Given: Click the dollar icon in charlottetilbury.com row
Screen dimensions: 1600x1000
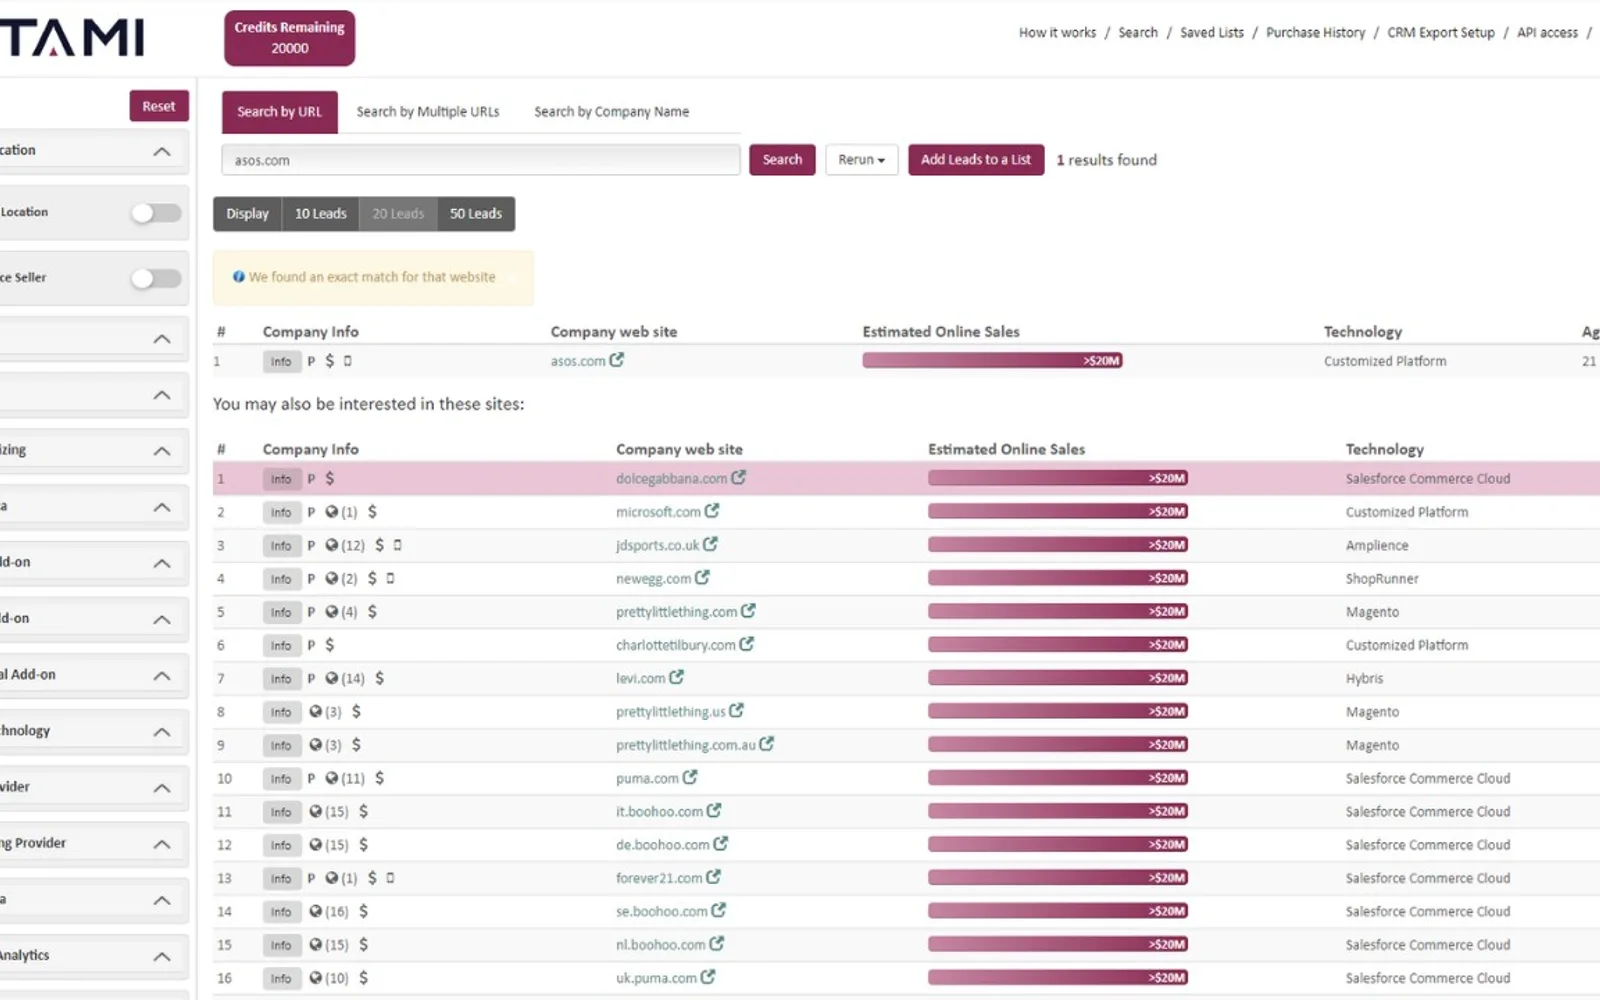Looking at the screenshot, I should point(330,645).
